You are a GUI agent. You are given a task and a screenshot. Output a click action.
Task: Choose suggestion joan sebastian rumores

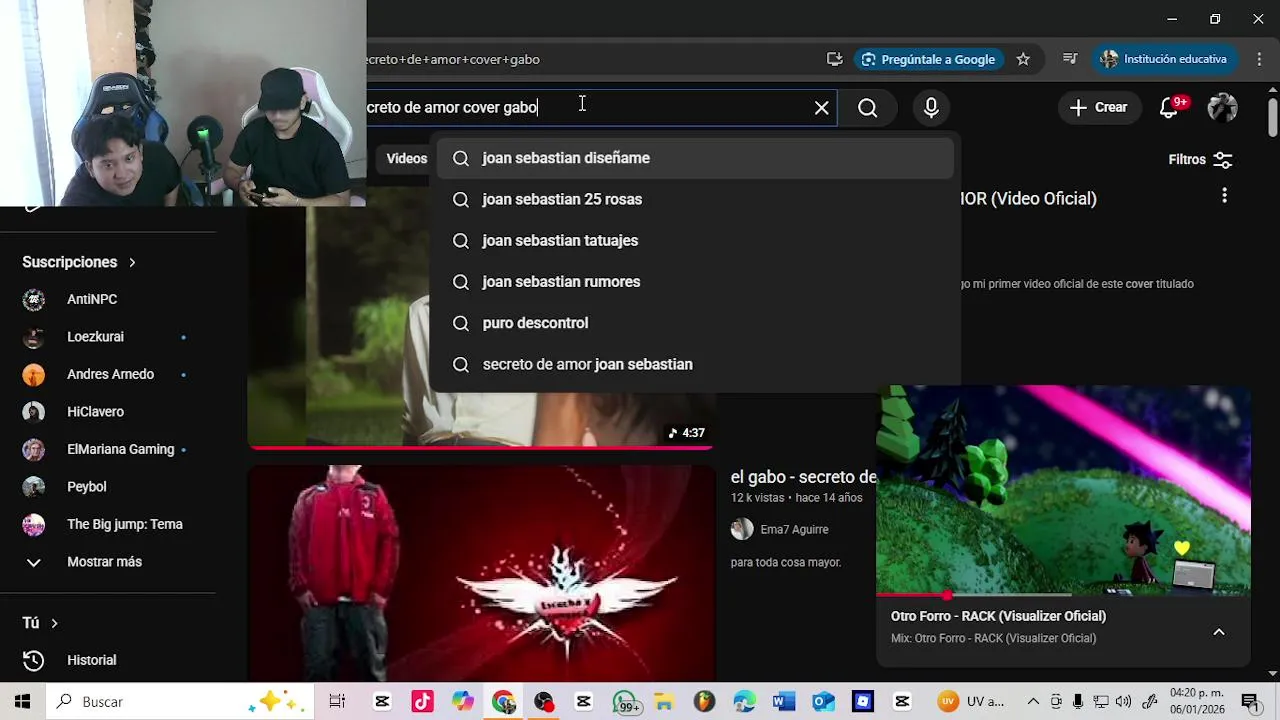pos(695,282)
